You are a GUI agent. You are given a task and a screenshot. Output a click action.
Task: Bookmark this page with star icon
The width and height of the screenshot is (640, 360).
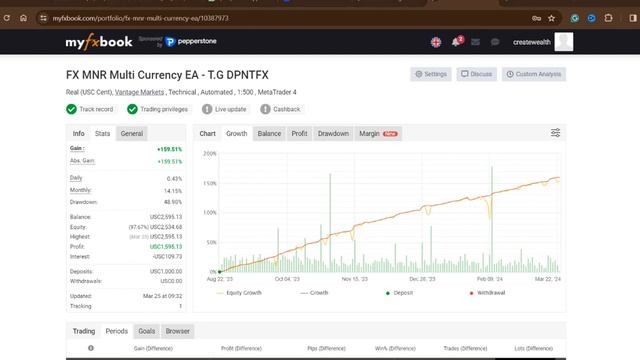click(x=551, y=18)
